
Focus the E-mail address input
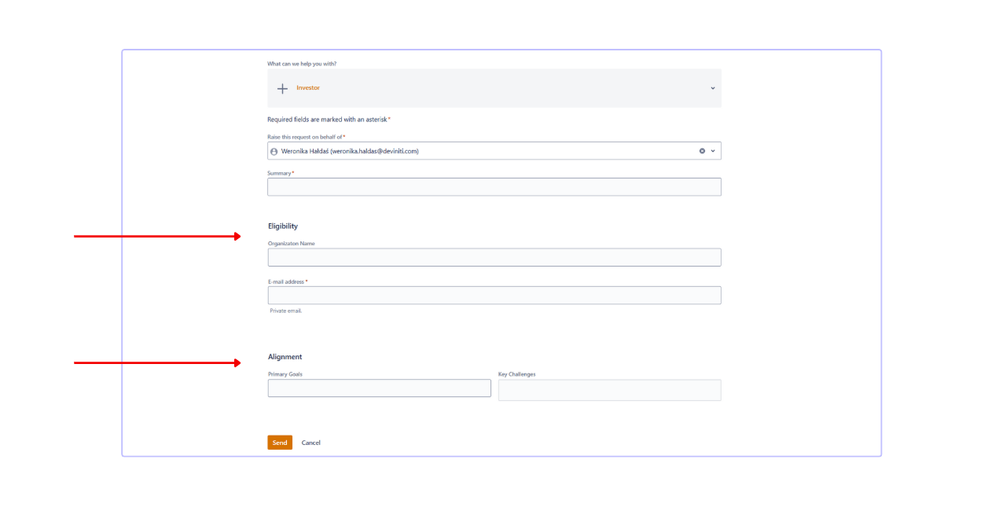tap(494, 295)
